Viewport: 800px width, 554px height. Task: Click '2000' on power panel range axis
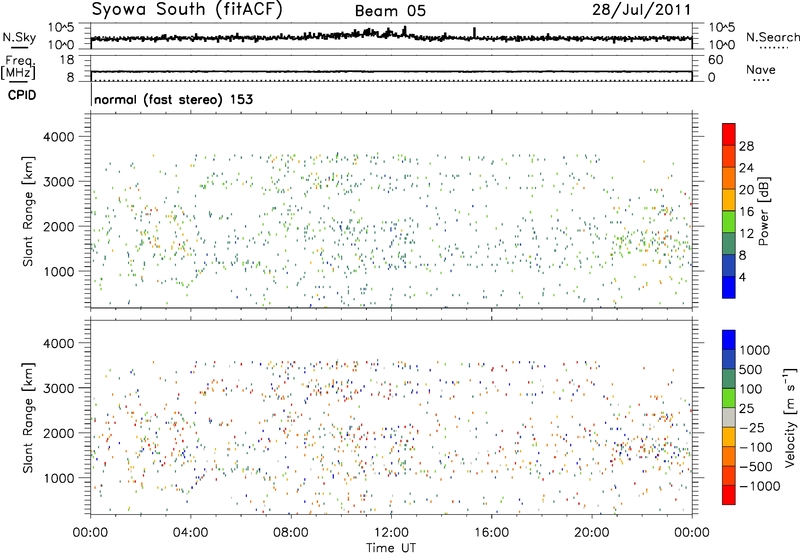[59, 226]
